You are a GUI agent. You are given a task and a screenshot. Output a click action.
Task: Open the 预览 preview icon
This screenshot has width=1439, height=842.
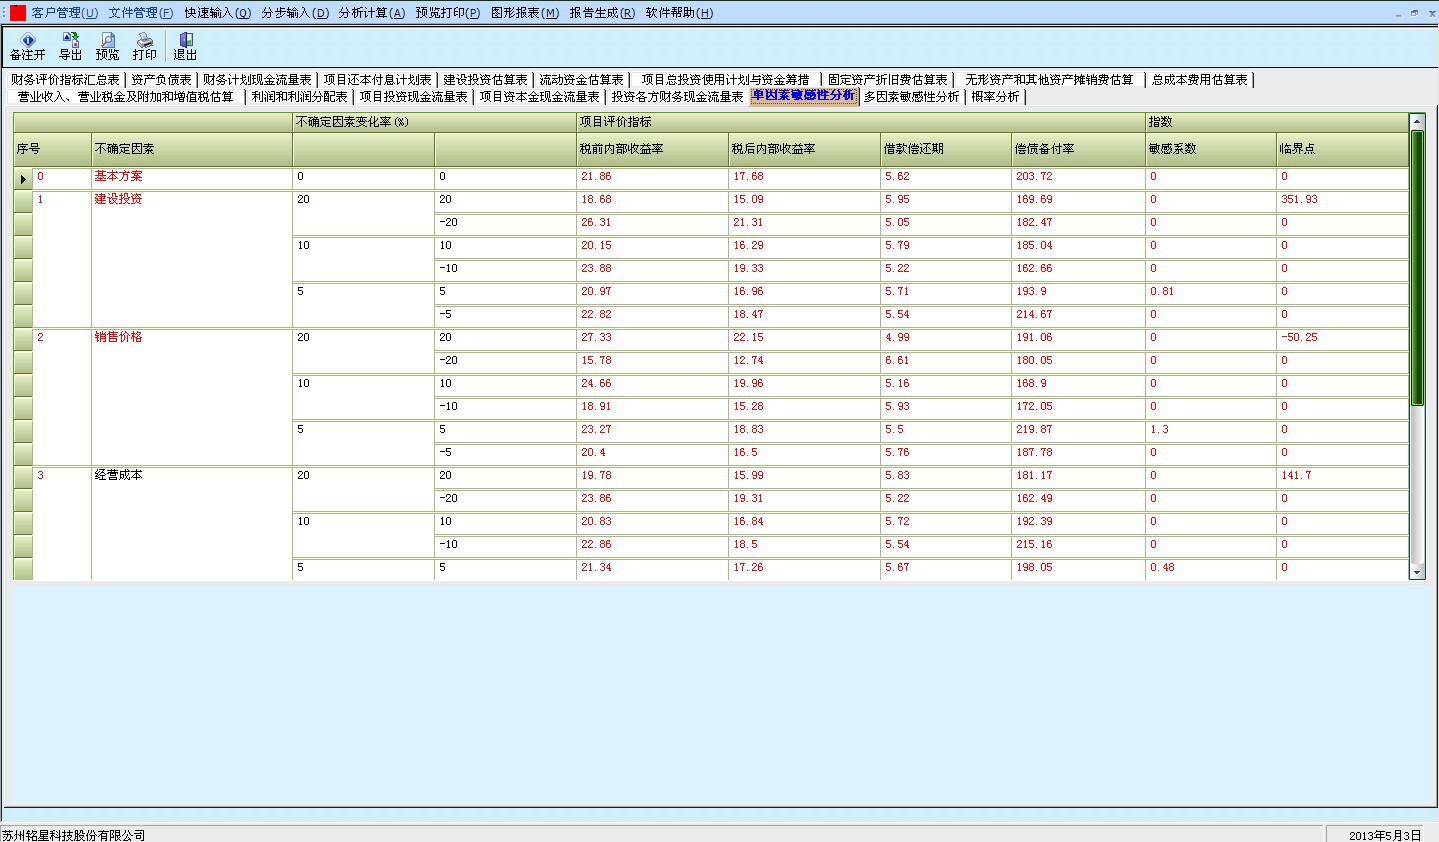(x=107, y=47)
